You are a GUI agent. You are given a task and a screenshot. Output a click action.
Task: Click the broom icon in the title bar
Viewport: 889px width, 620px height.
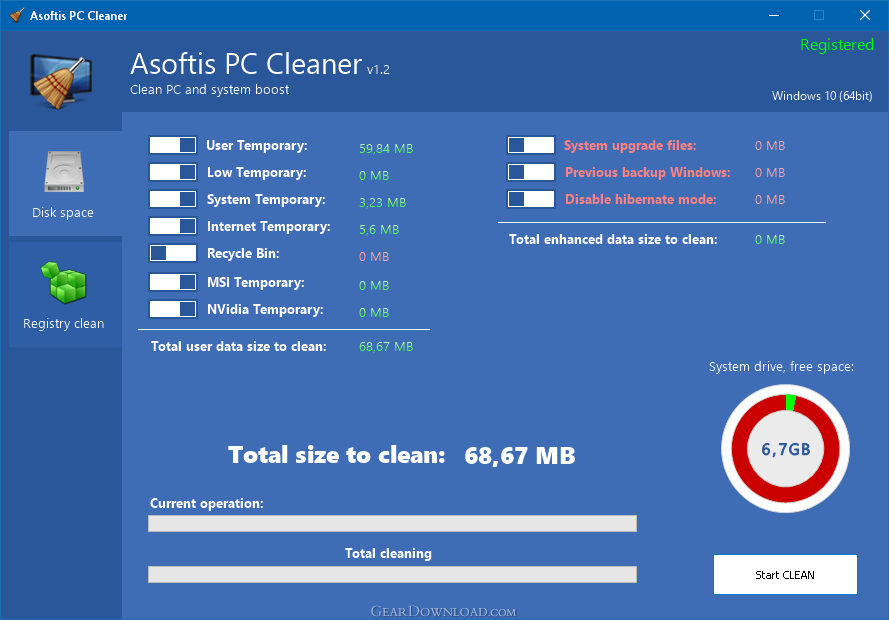[17, 15]
